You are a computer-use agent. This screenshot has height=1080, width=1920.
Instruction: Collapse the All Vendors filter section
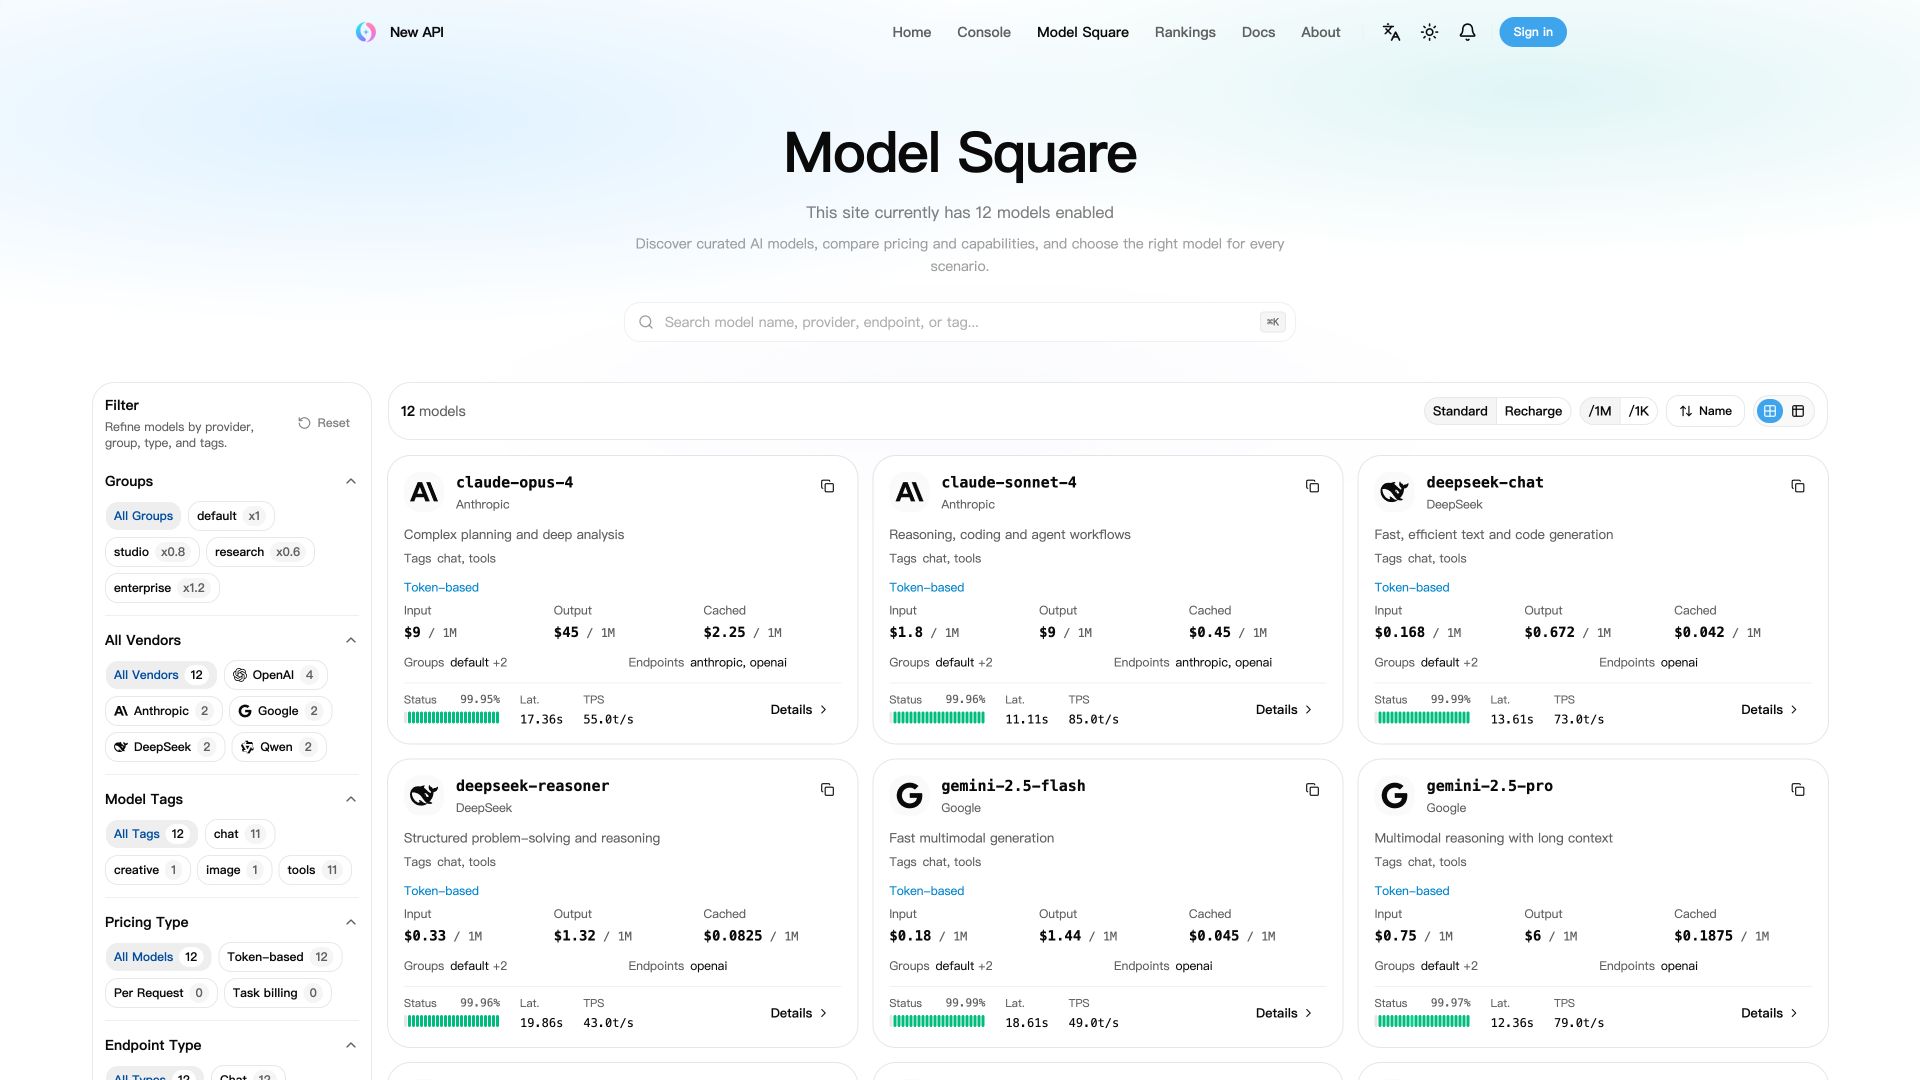click(x=351, y=641)
